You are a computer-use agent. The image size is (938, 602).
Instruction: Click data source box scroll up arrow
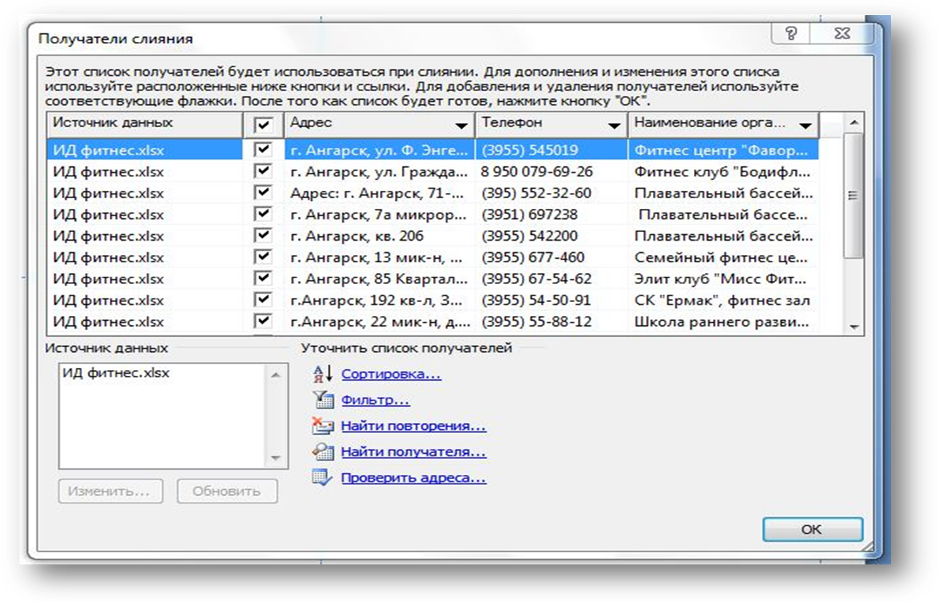coord(275,375)
